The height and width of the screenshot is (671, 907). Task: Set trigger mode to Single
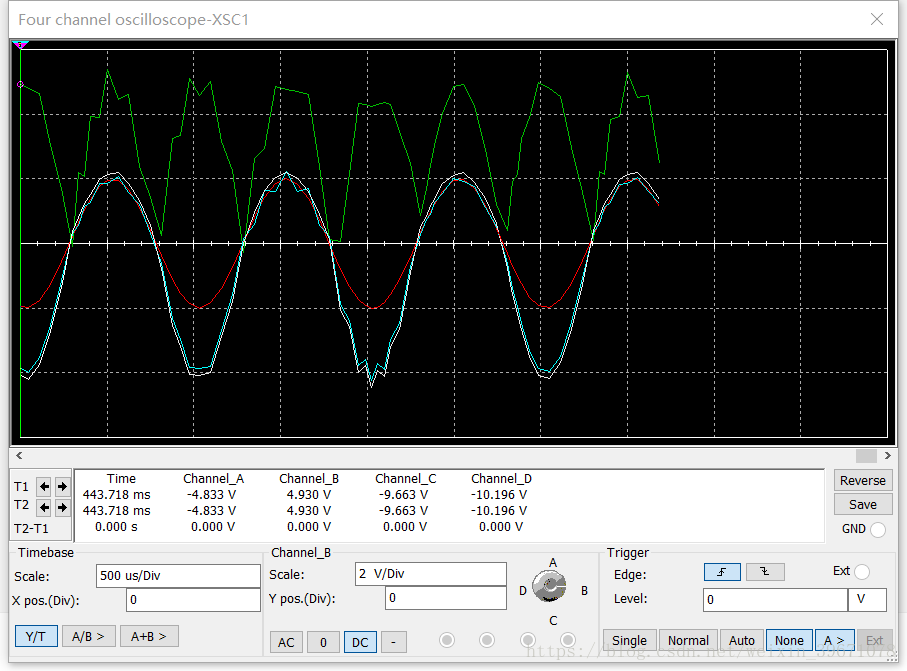629,640
